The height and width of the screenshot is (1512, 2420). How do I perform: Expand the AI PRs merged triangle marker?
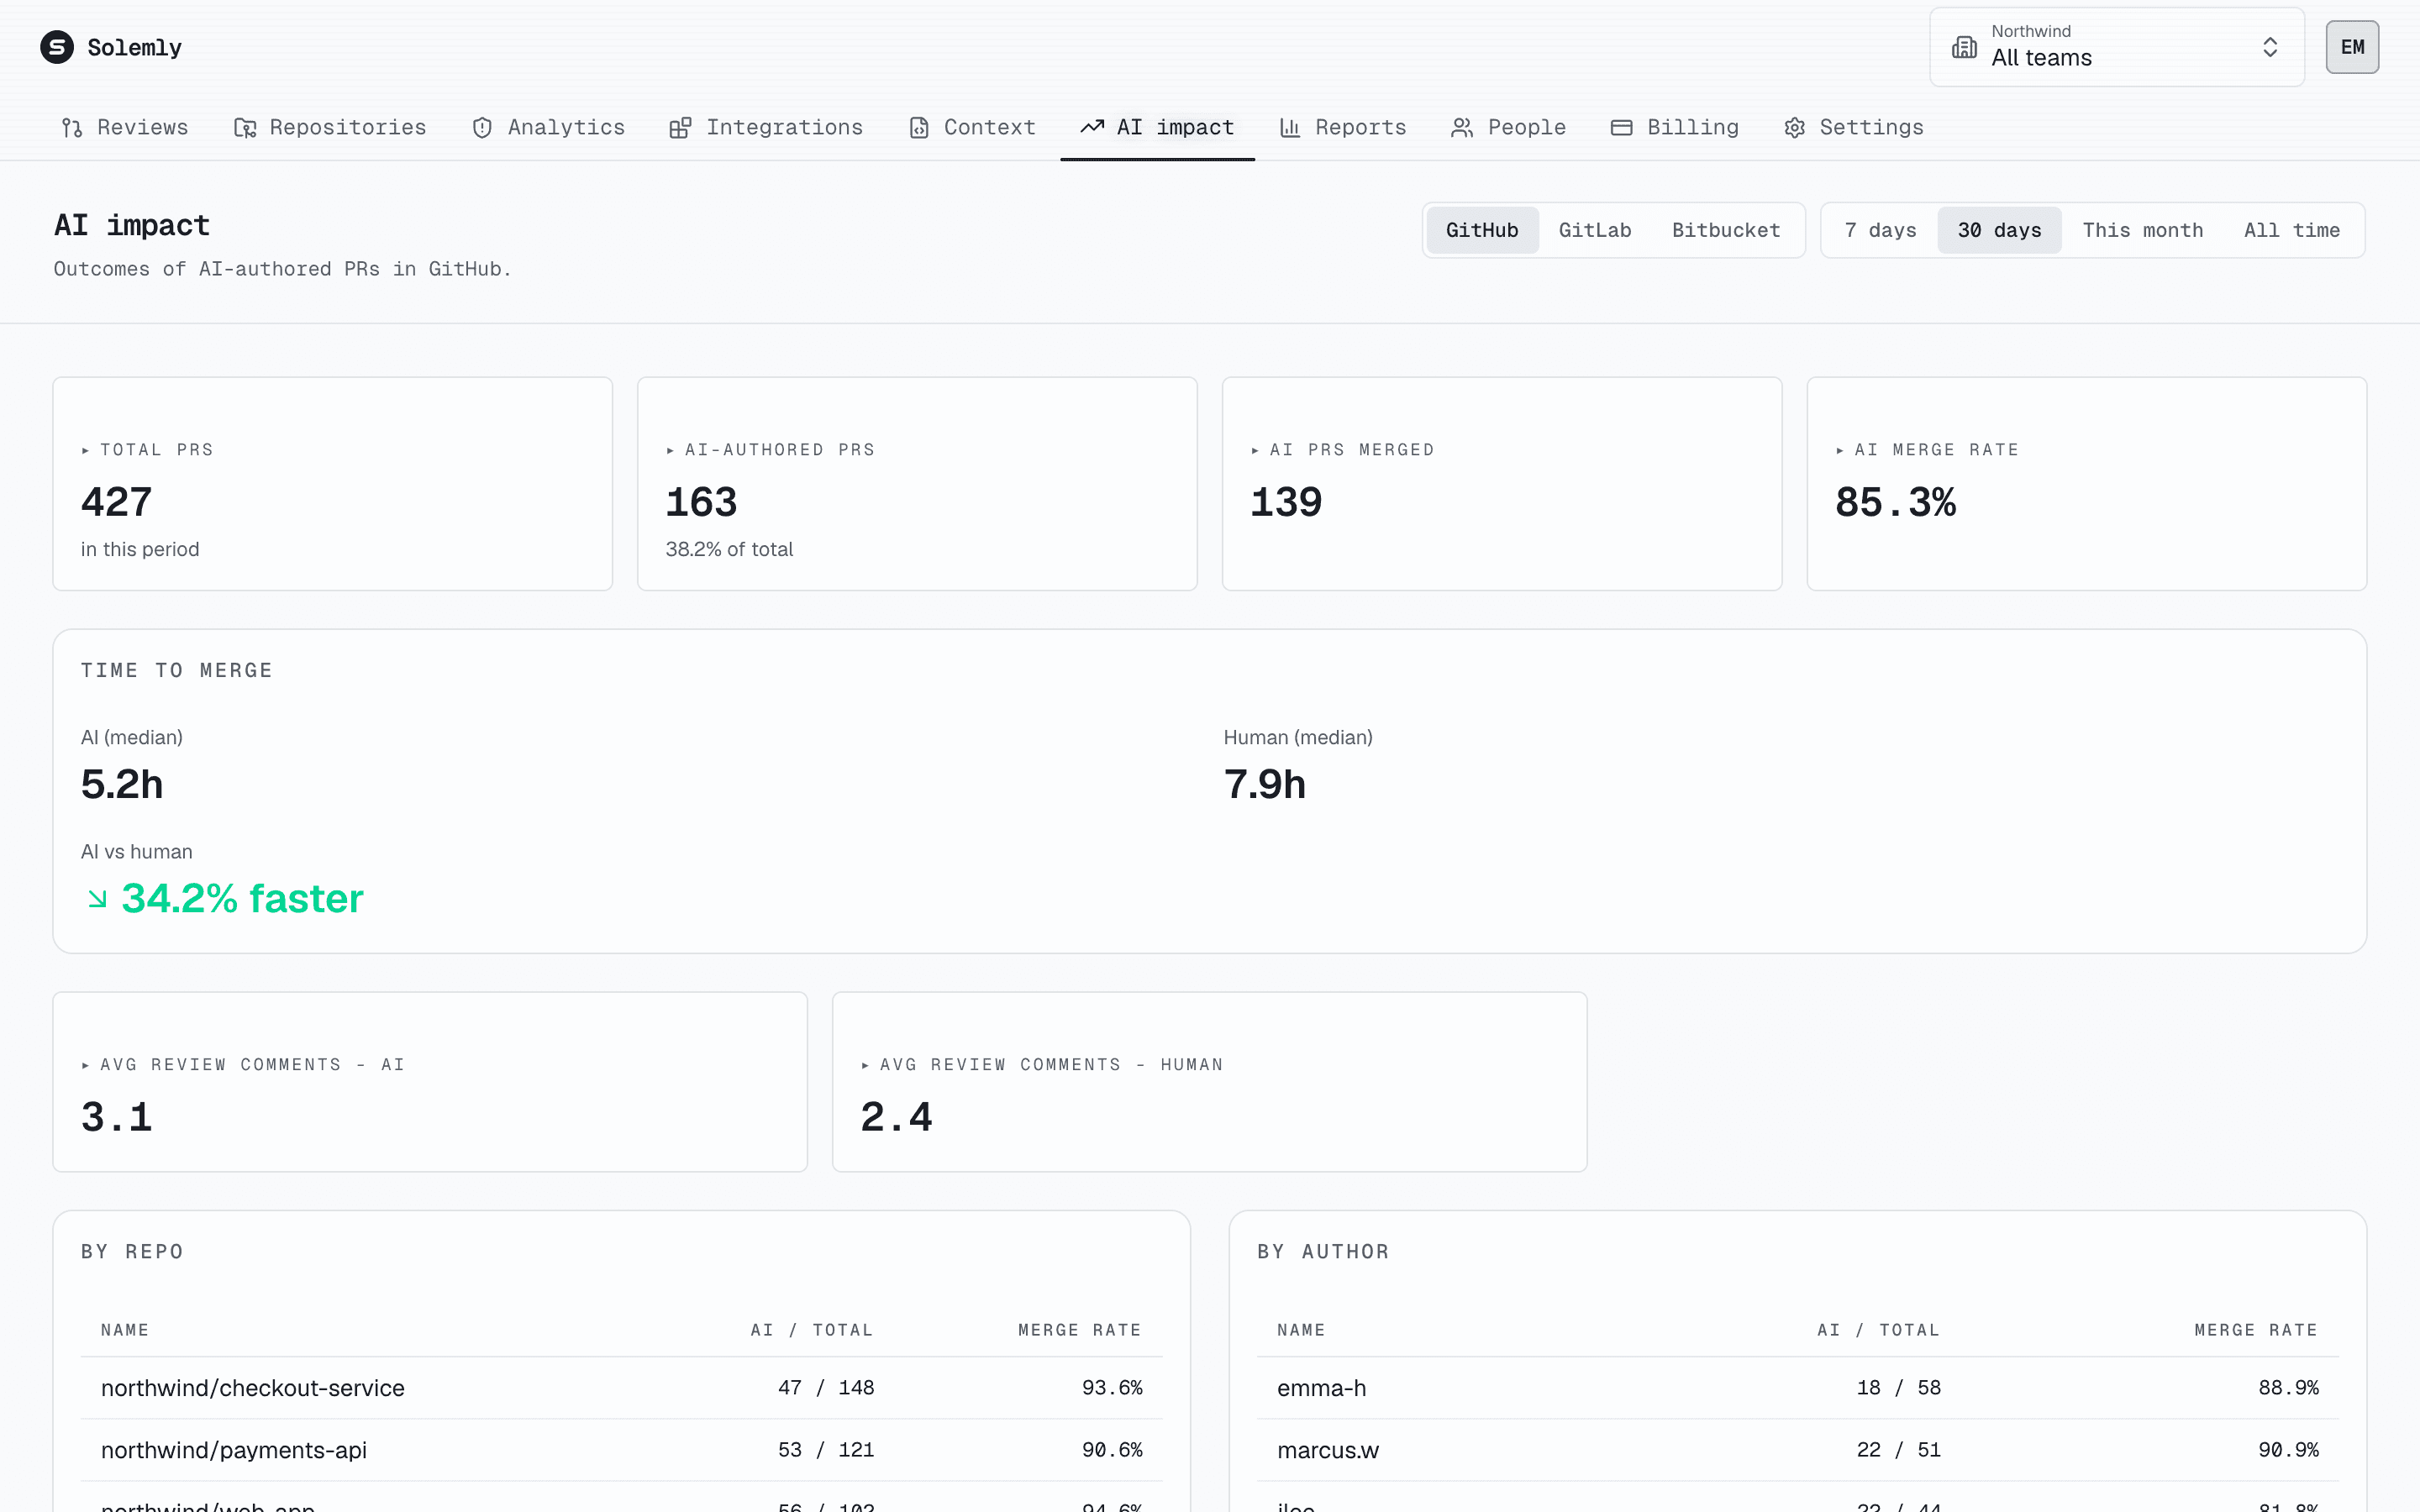(x=1256, y=451)
